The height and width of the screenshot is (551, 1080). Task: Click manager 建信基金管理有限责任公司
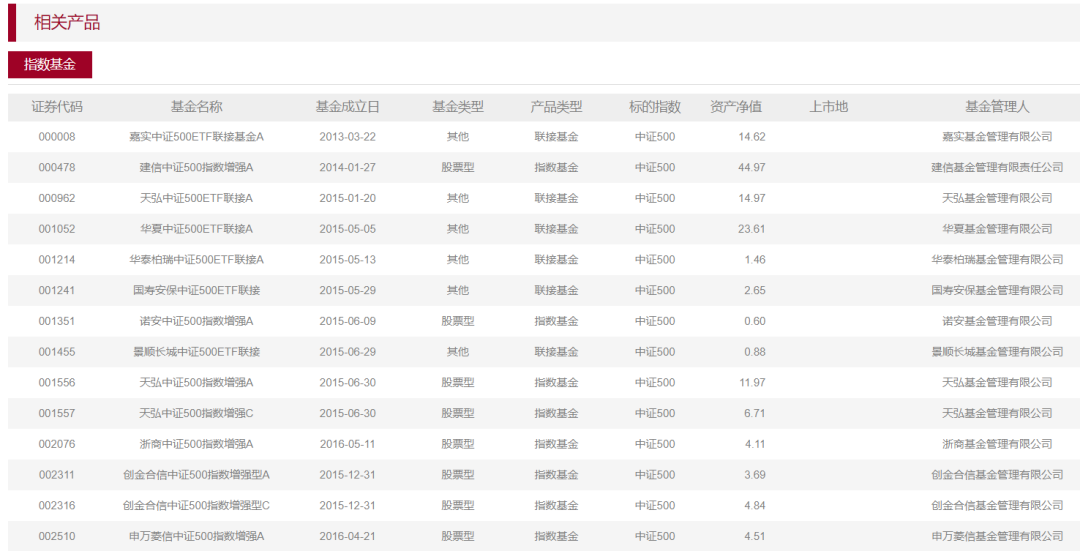pyautogui.click(x=997, y=167)
